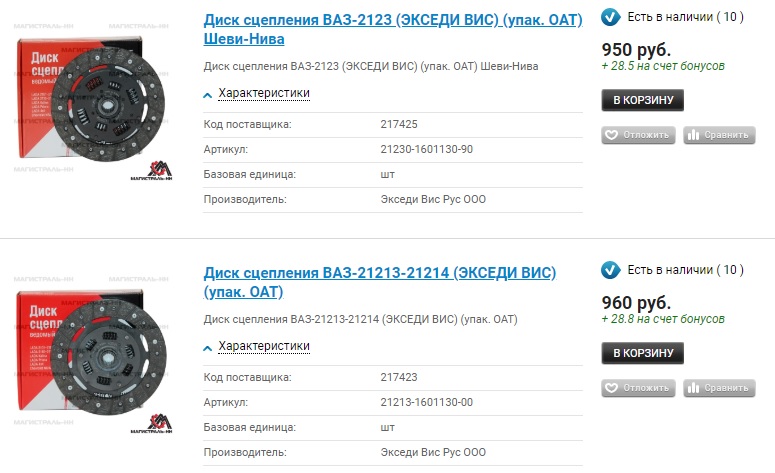Screen dimensions: 775x473
Task: Open the ВАЗ-2123 Шеви-Нива clutch disc link
Action: (393, 29)
